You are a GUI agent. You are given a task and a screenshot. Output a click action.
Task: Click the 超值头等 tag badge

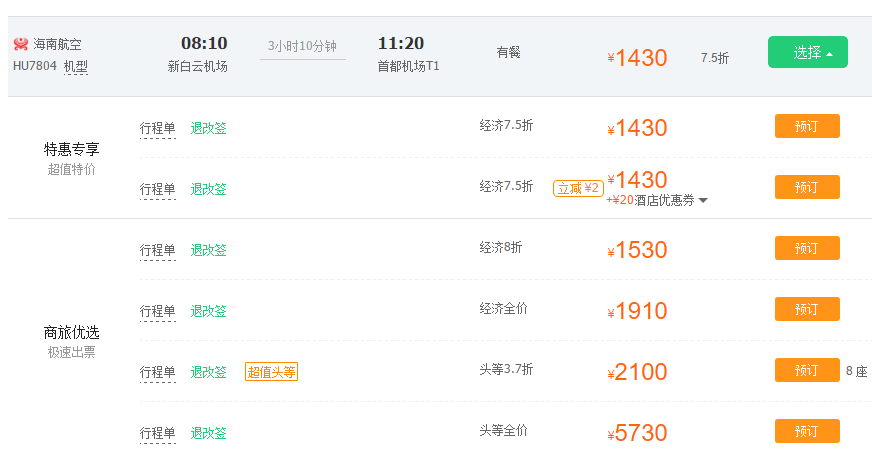[271, 372]
